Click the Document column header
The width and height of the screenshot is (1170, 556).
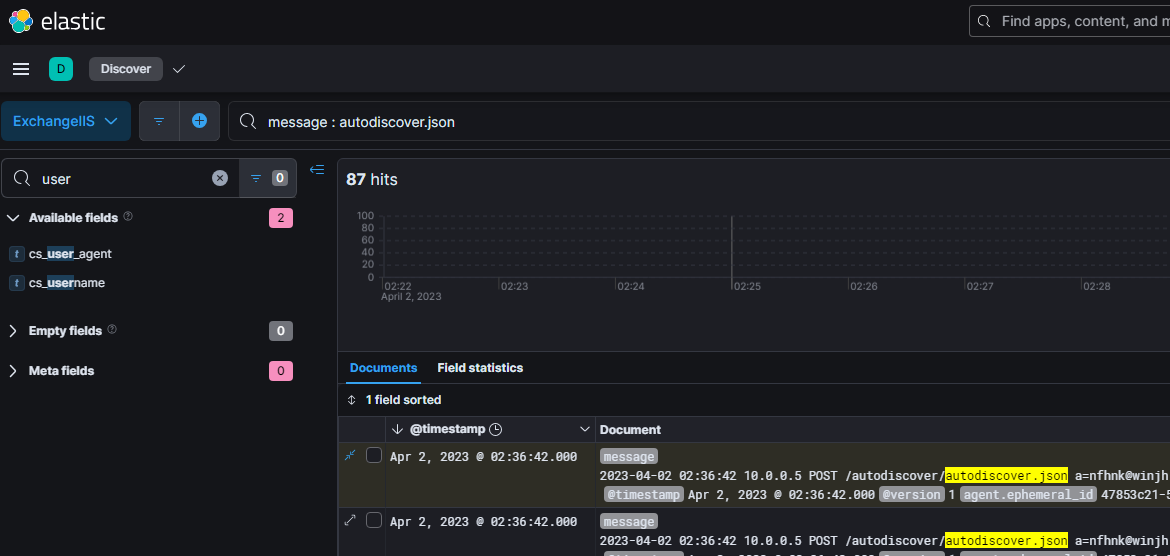pyautogui.click(x=631, y=430)
